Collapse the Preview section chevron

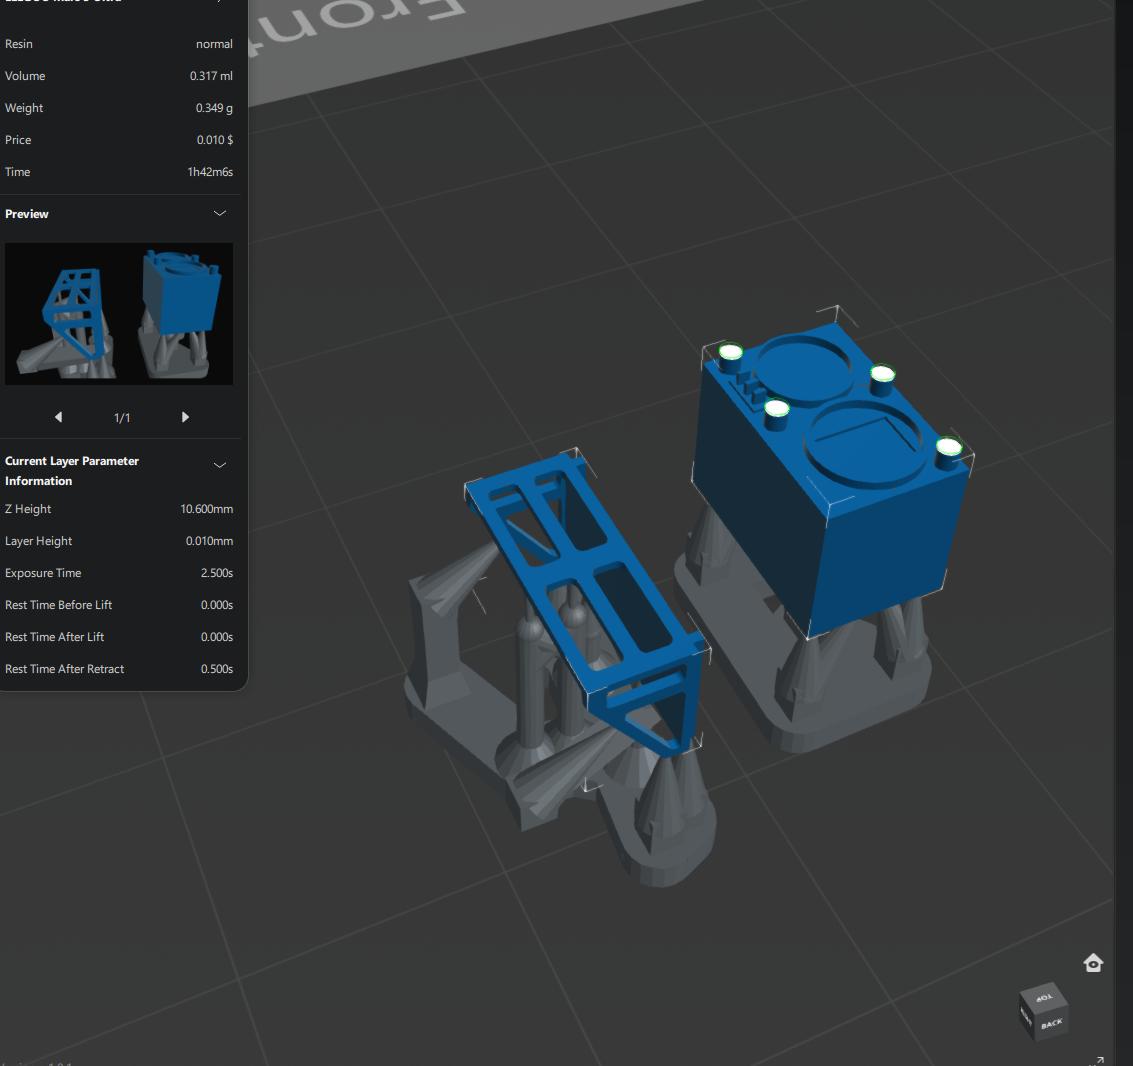pyautogui.click(x=220, y=214)
